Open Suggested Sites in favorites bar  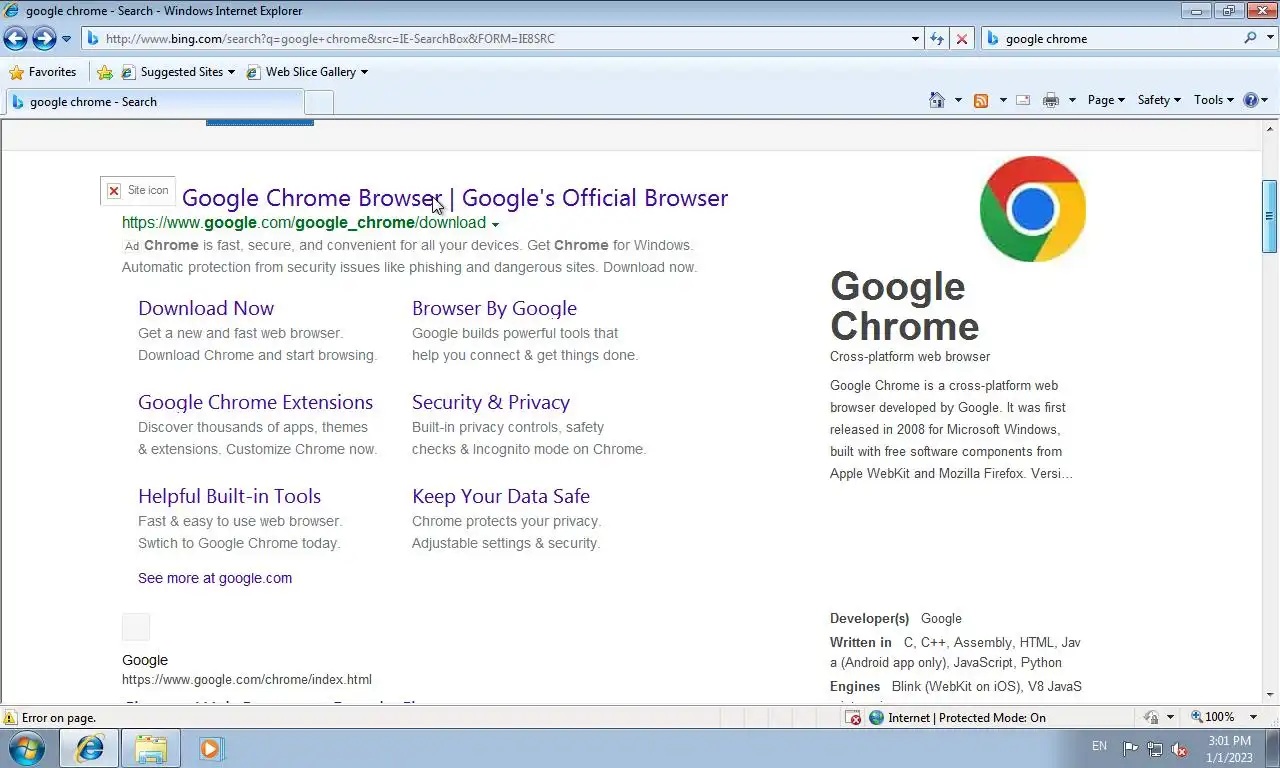[x=178, y=72]
